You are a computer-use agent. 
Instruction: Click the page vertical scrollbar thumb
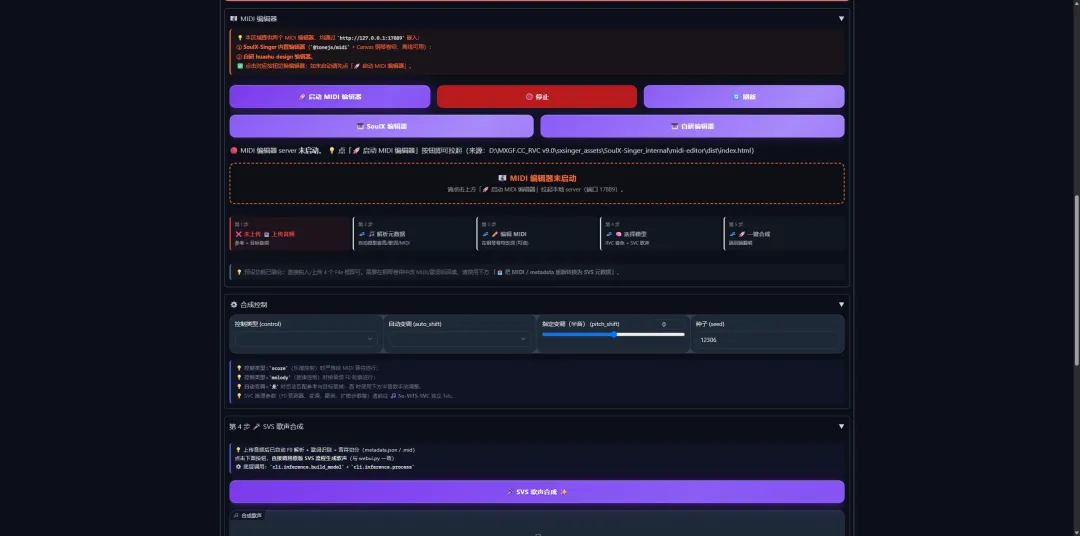[x=1076, y=280]
